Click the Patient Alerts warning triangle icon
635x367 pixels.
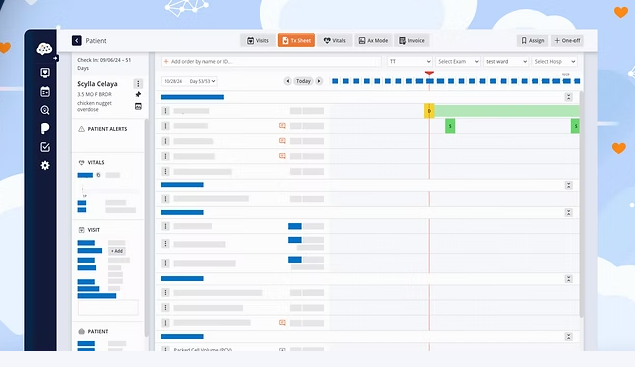81,129
